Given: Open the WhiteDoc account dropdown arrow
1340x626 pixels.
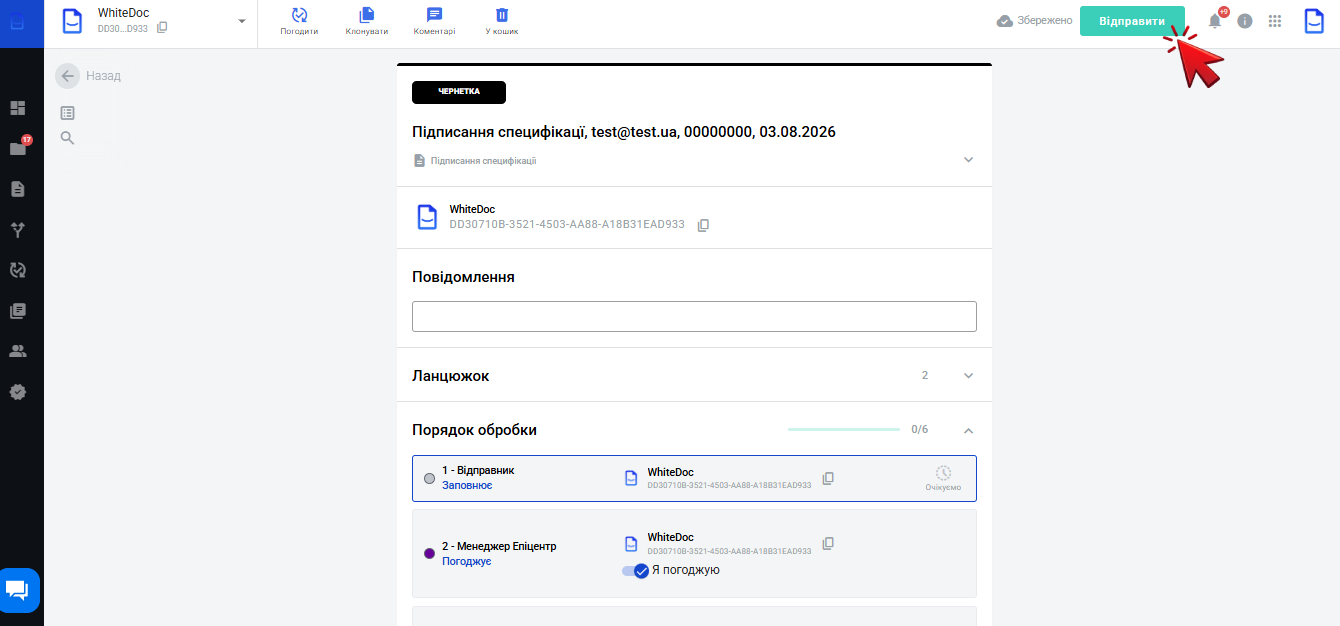Looking at the screenshot, I should (241, 21).
